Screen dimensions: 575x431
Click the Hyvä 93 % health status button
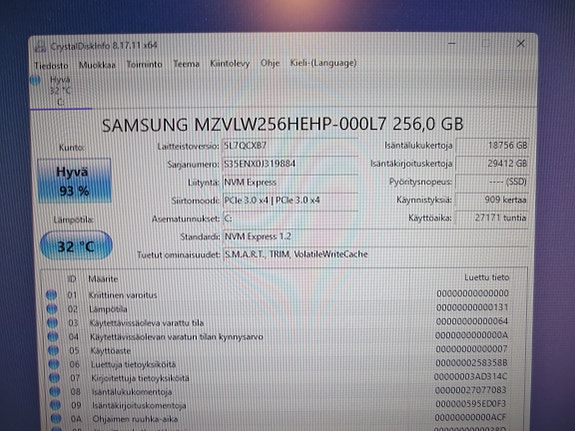point(74,180)
